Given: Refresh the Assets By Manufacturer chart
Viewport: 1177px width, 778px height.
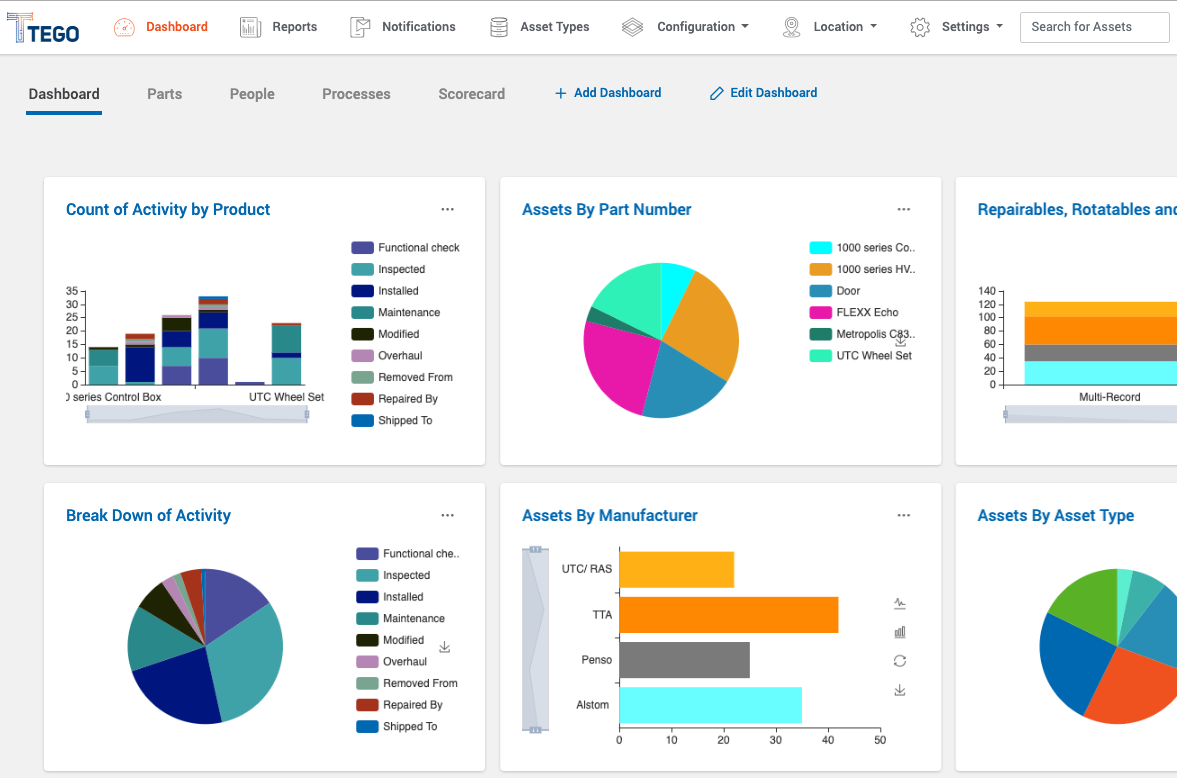Looking at the screenshot, I should point(899,661).
